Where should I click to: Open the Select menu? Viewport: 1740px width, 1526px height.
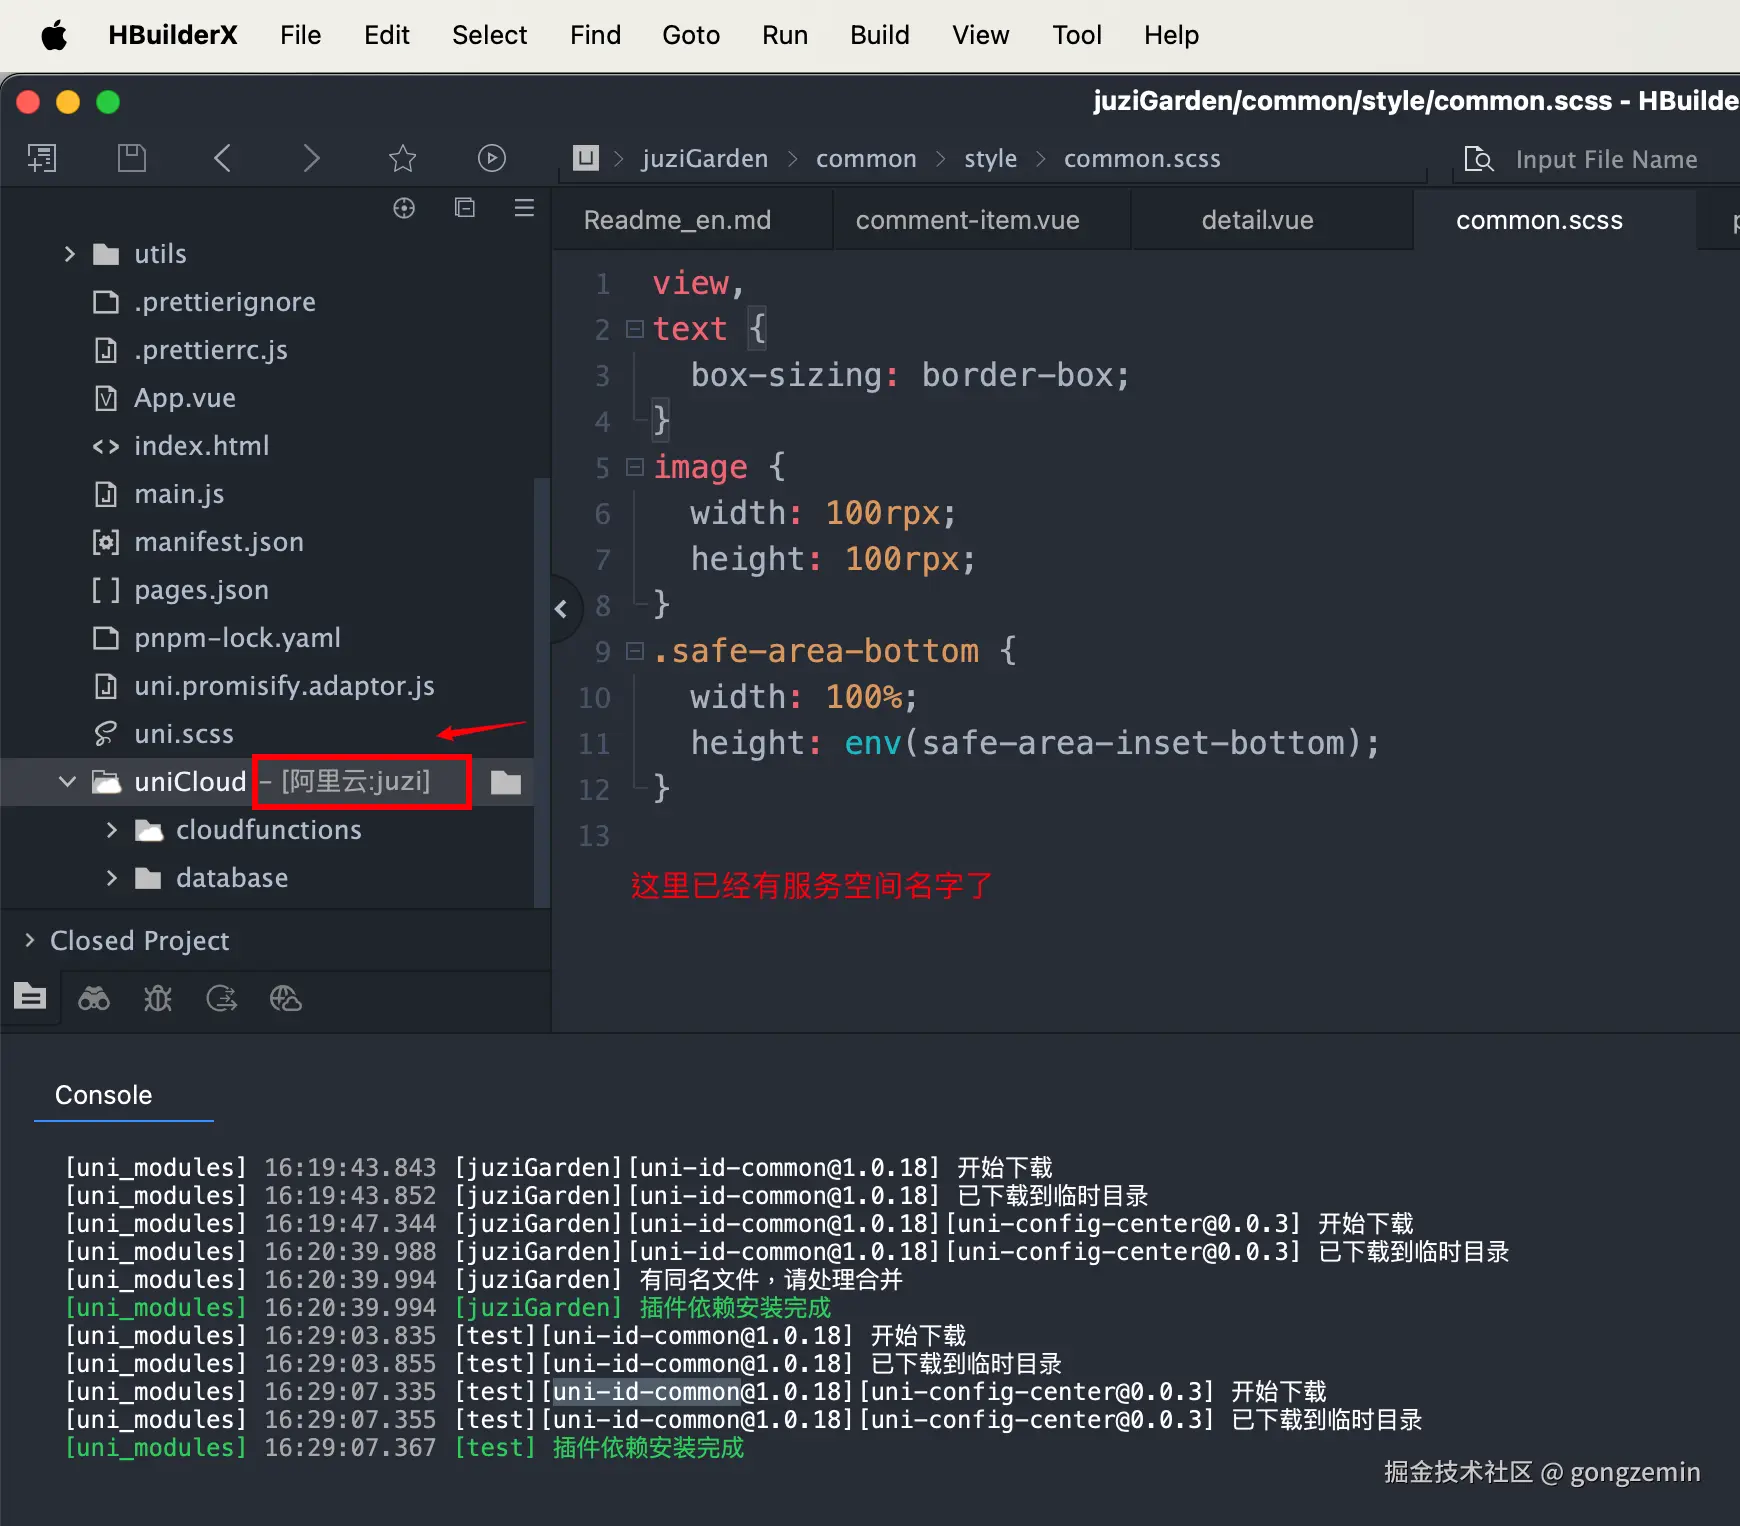tap(489, 36)
